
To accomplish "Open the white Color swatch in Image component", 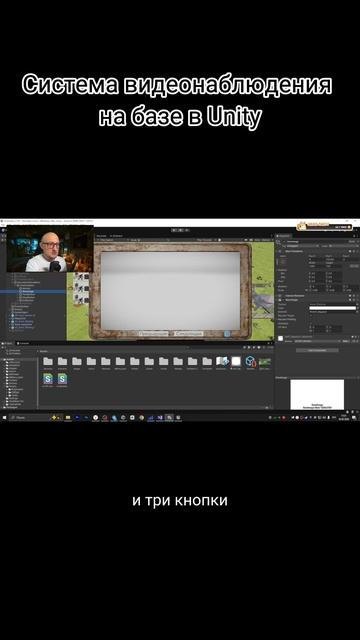I will (x=332, y=308).
